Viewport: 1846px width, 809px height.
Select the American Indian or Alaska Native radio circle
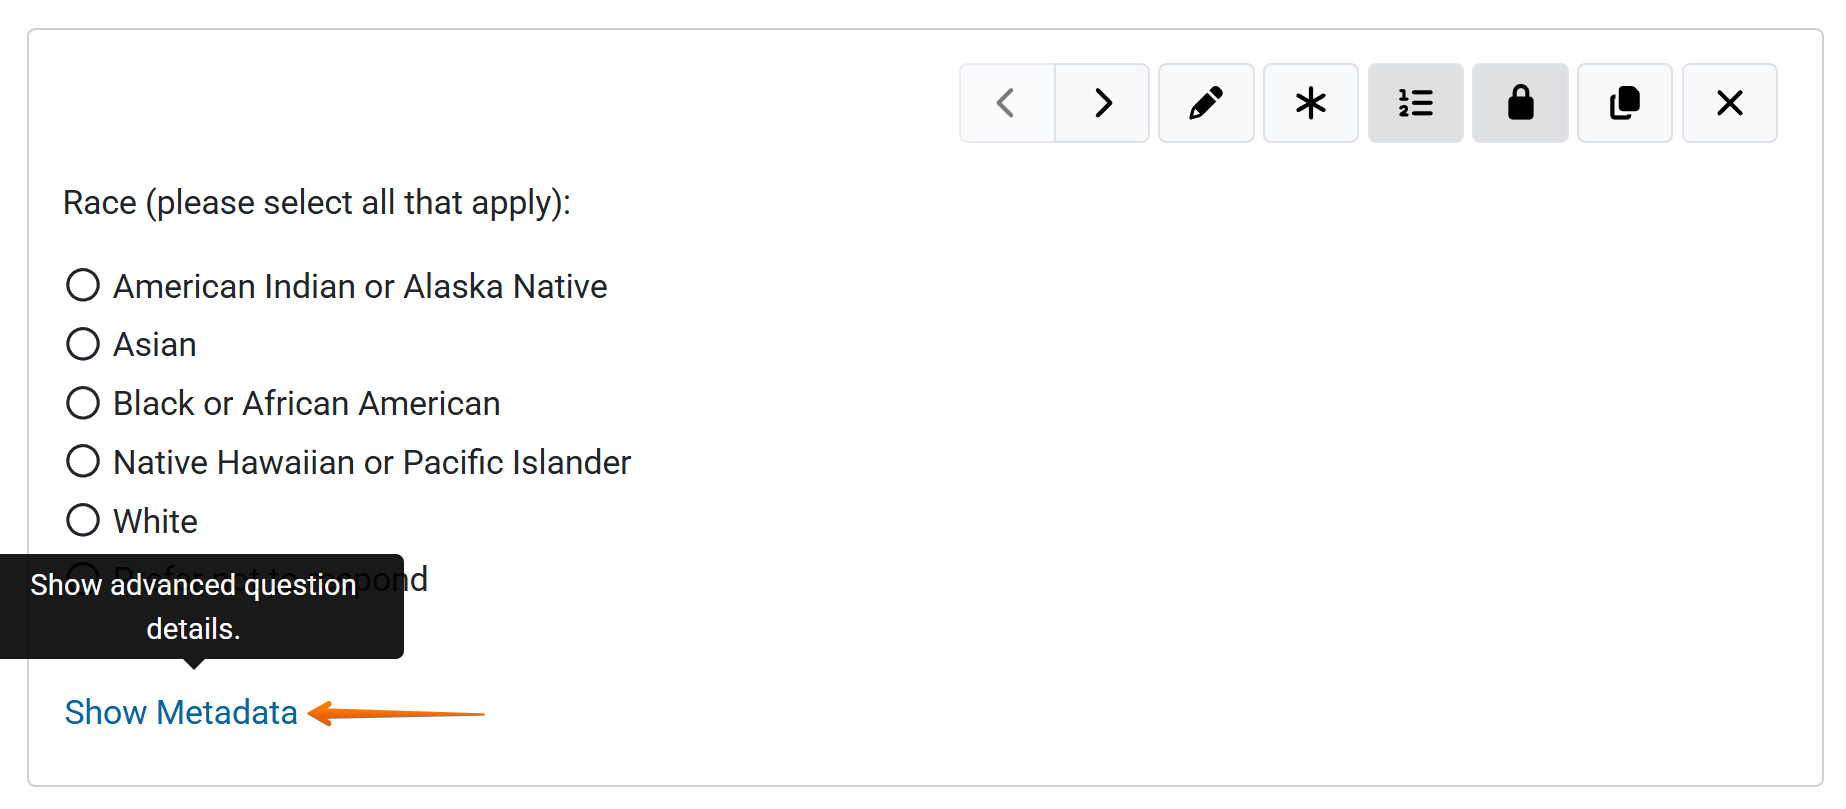(83, 285)
